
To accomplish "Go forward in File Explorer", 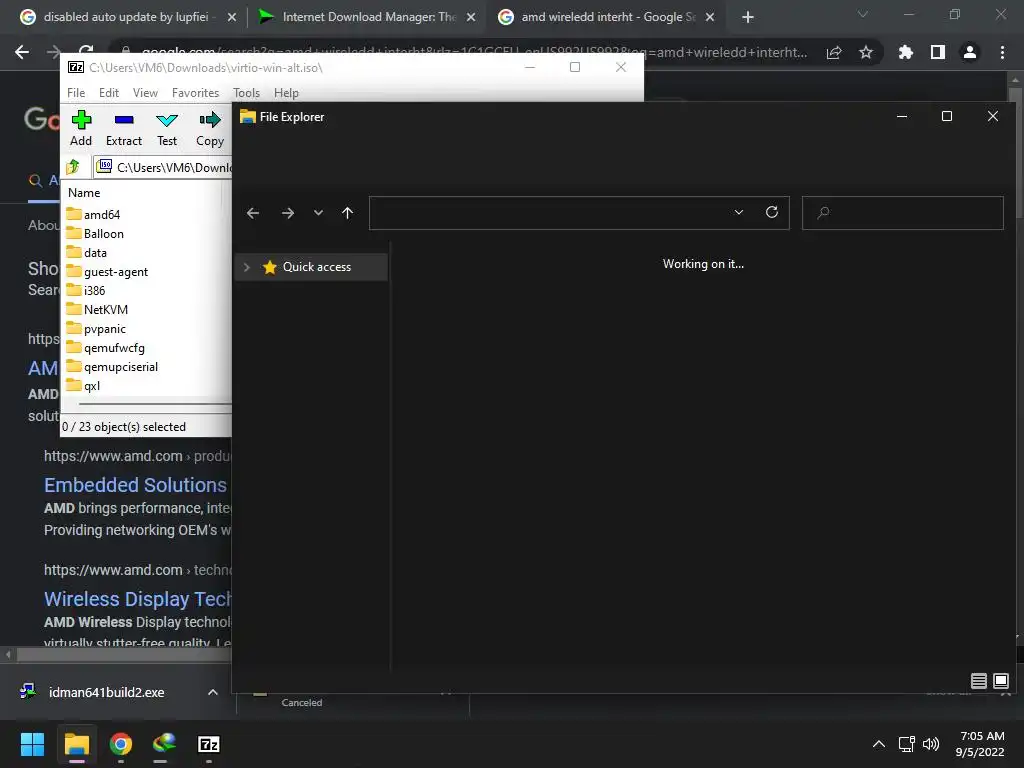I will pos(287,213).
